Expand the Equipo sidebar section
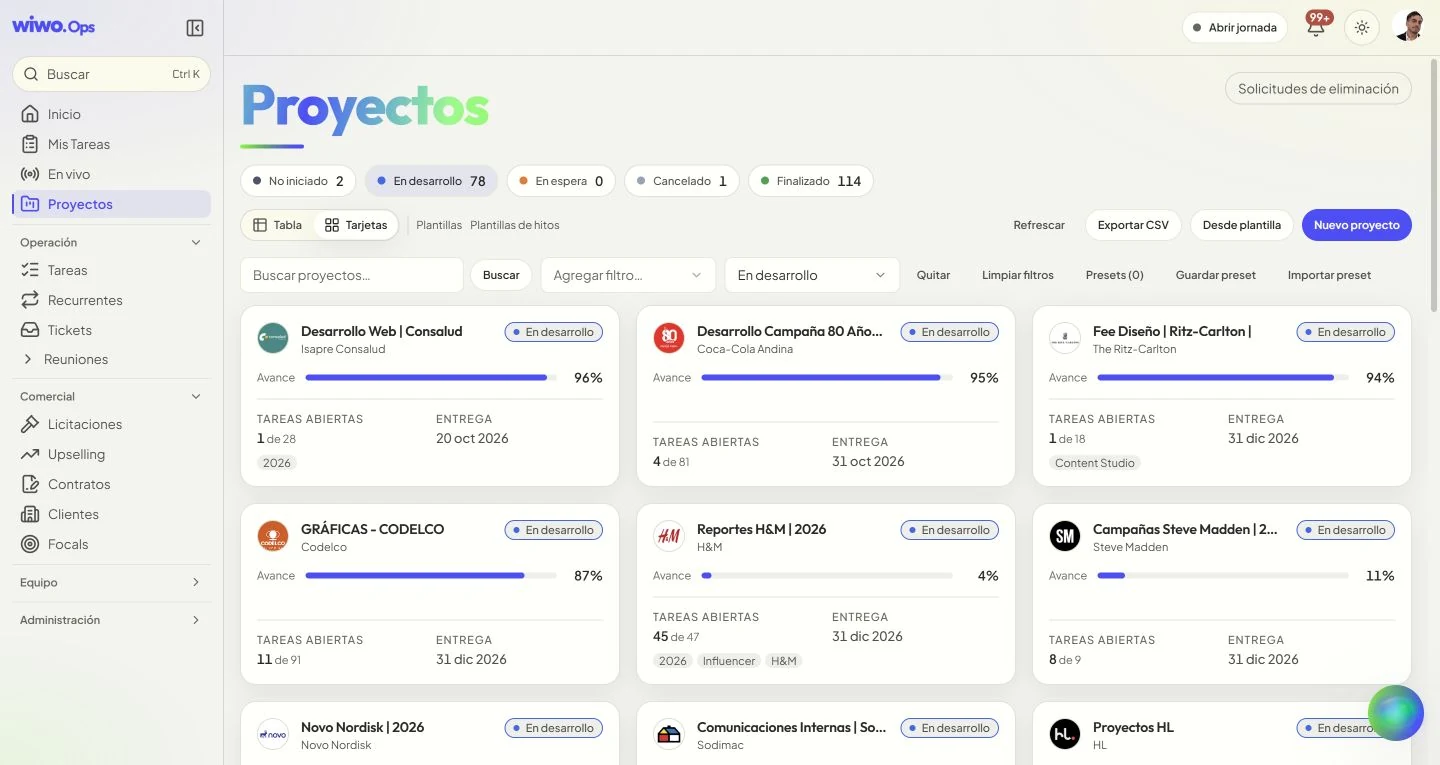The image size is (1440, 765). coord(112,582)
